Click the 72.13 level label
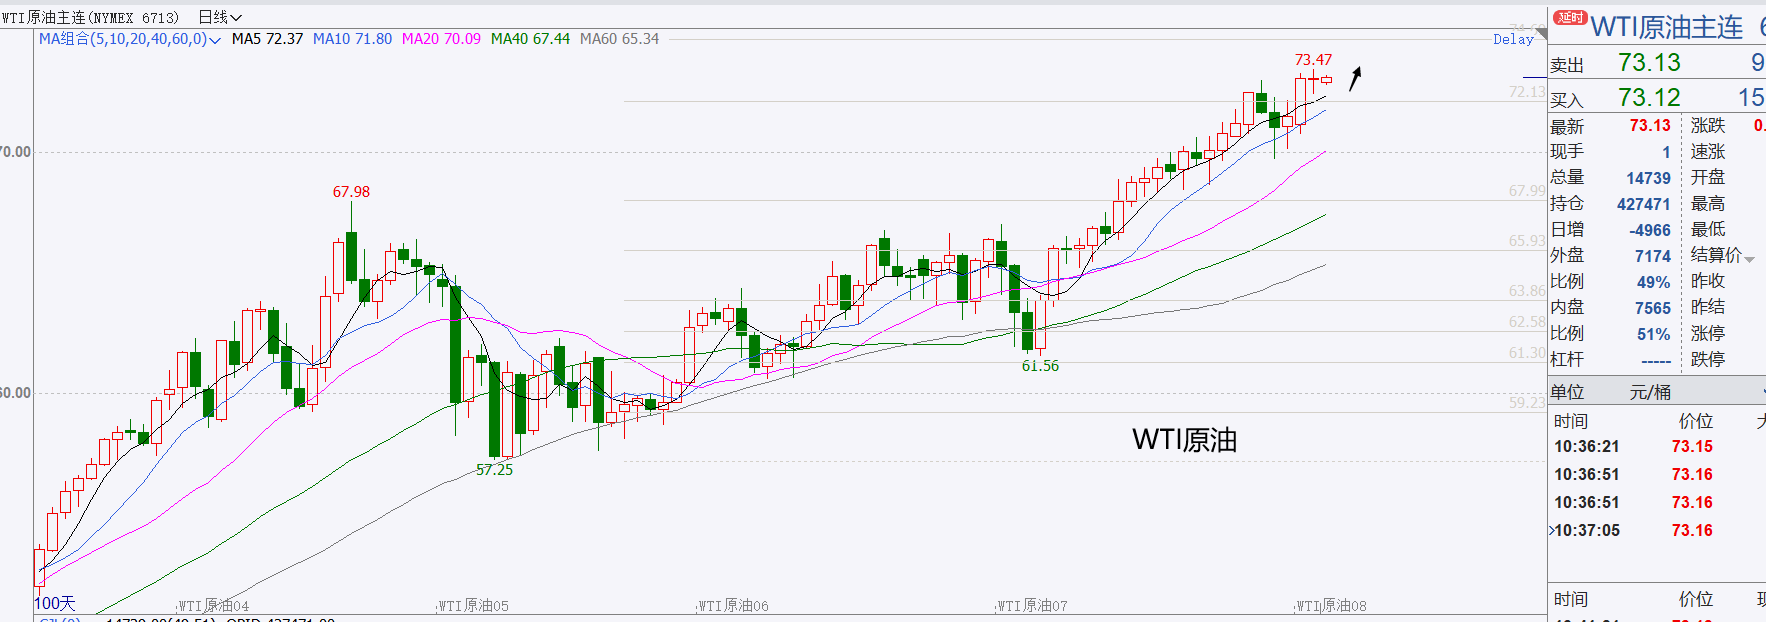Image resolution: width=1766 pixels, height=622 pixels. (1527, 92)
